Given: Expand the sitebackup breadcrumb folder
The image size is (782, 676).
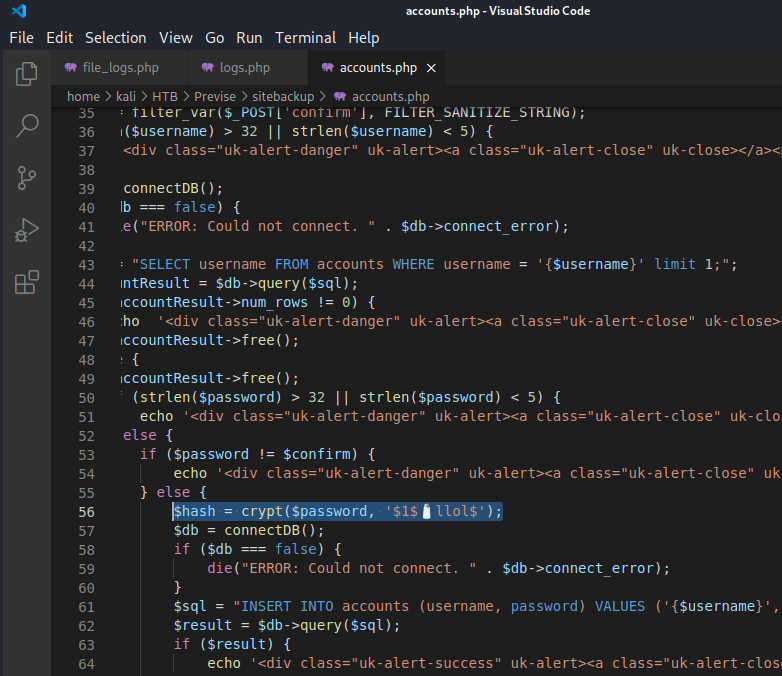Looking at the screenshot, I should click(280, 97).
